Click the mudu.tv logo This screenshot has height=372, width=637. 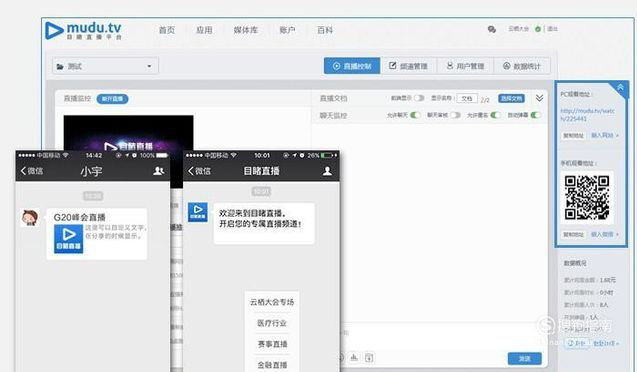click(83, 30)
